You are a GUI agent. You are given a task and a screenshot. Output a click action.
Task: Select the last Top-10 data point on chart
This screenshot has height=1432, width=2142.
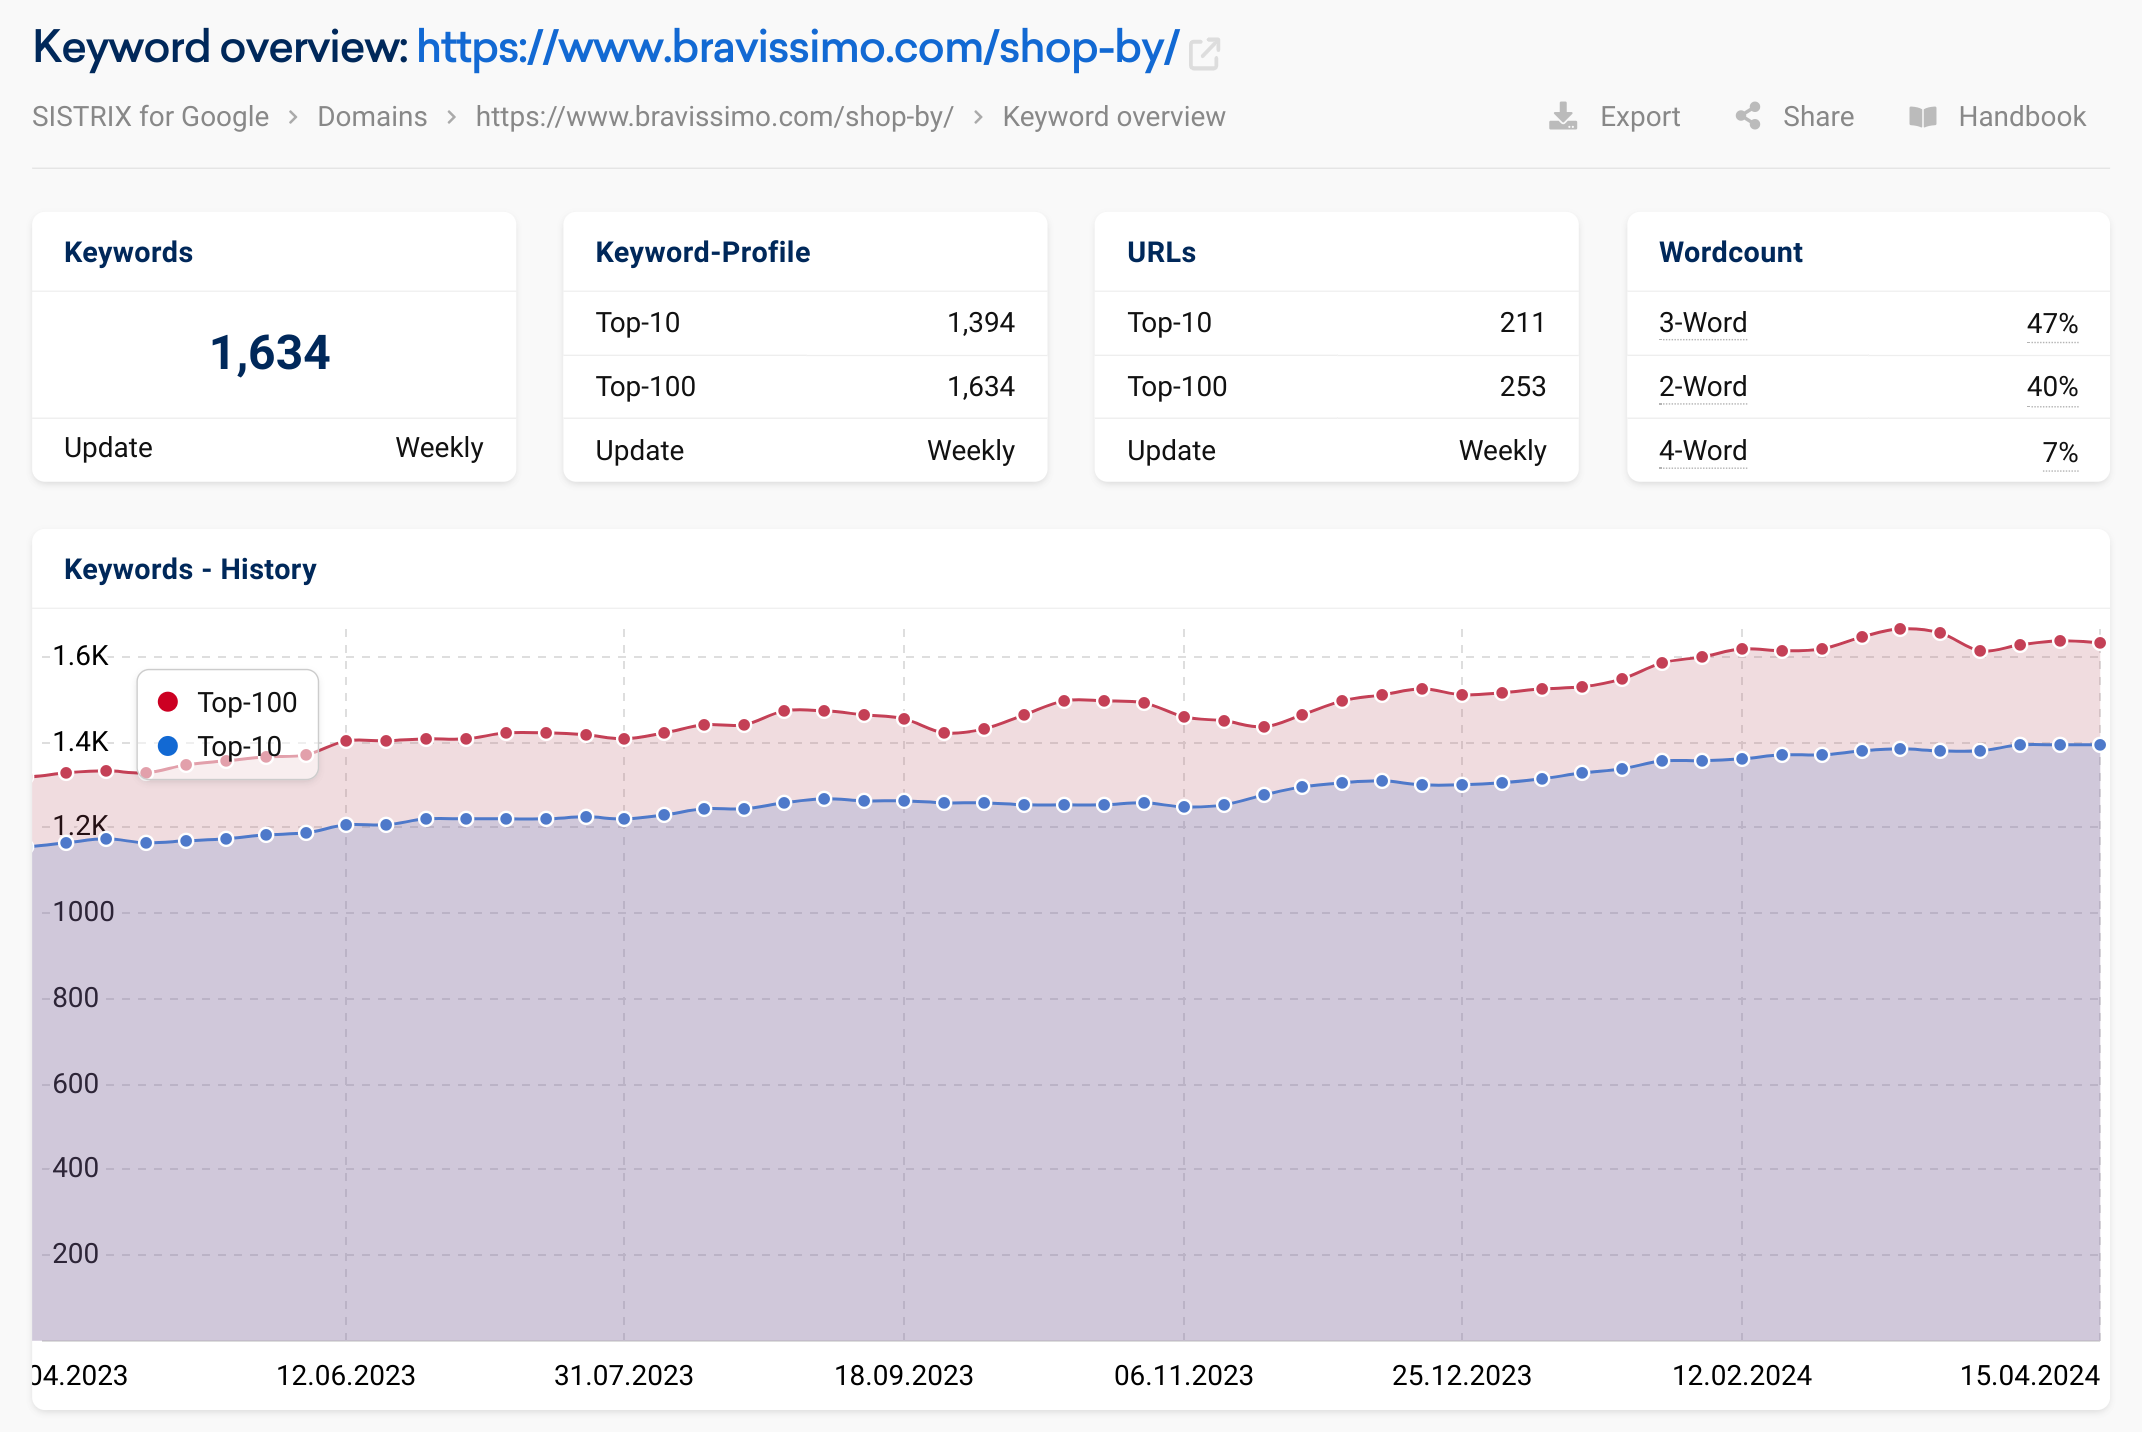(2100, 745)
